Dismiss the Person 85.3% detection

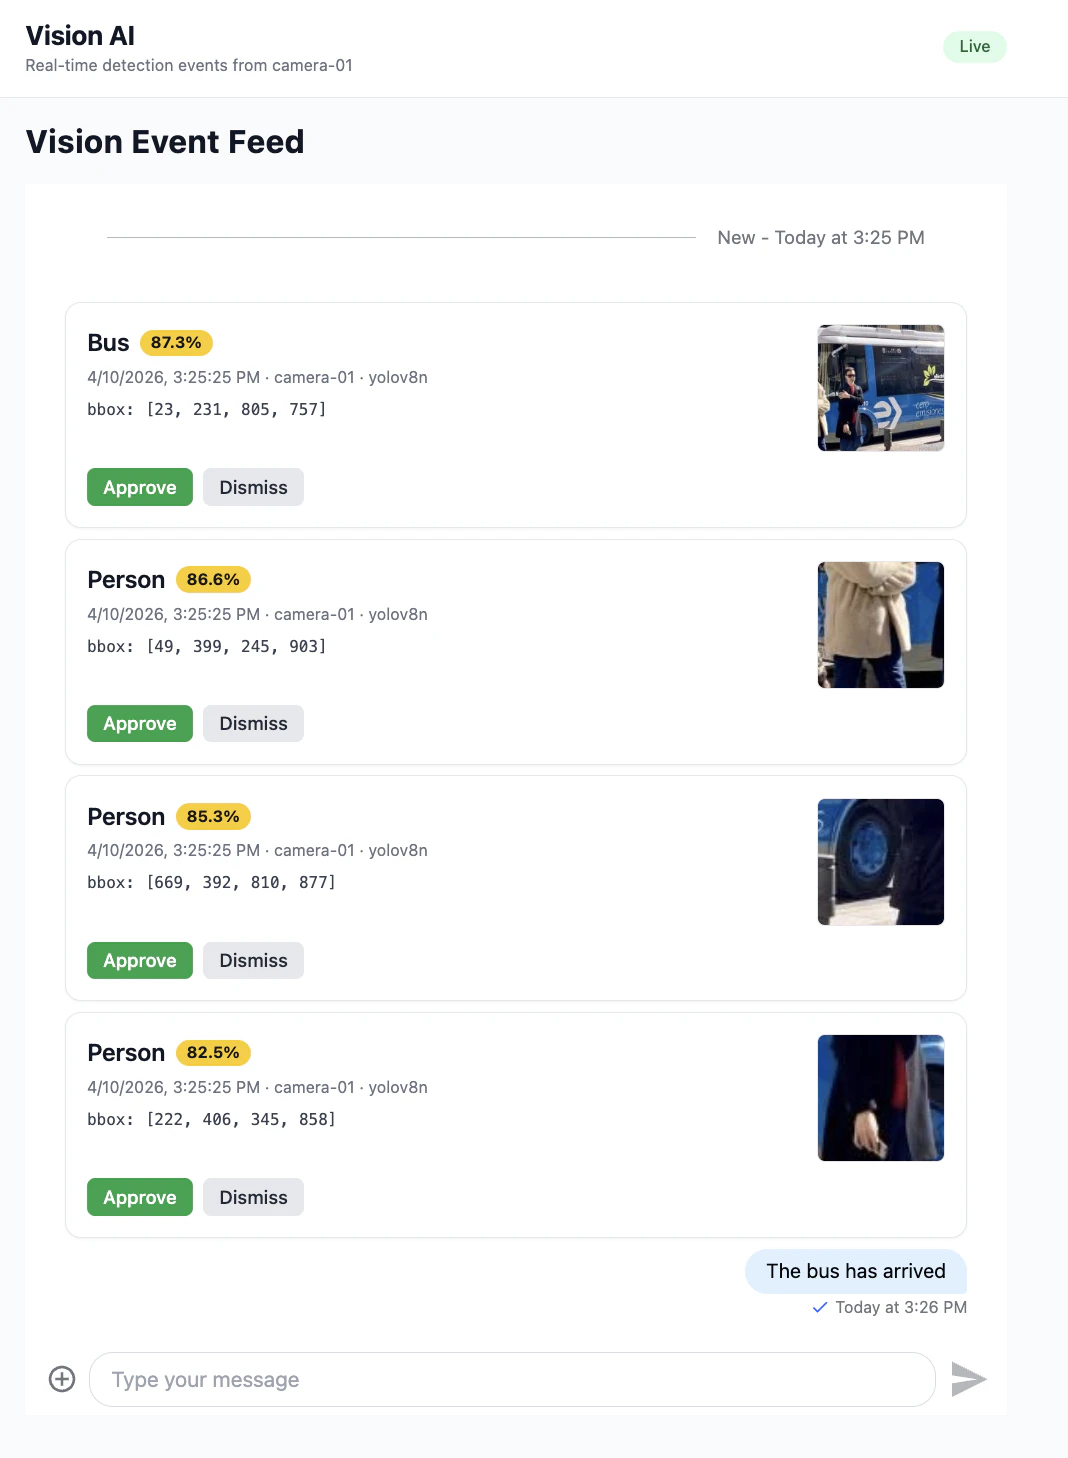pyautogui.click(x=253, y=960)
